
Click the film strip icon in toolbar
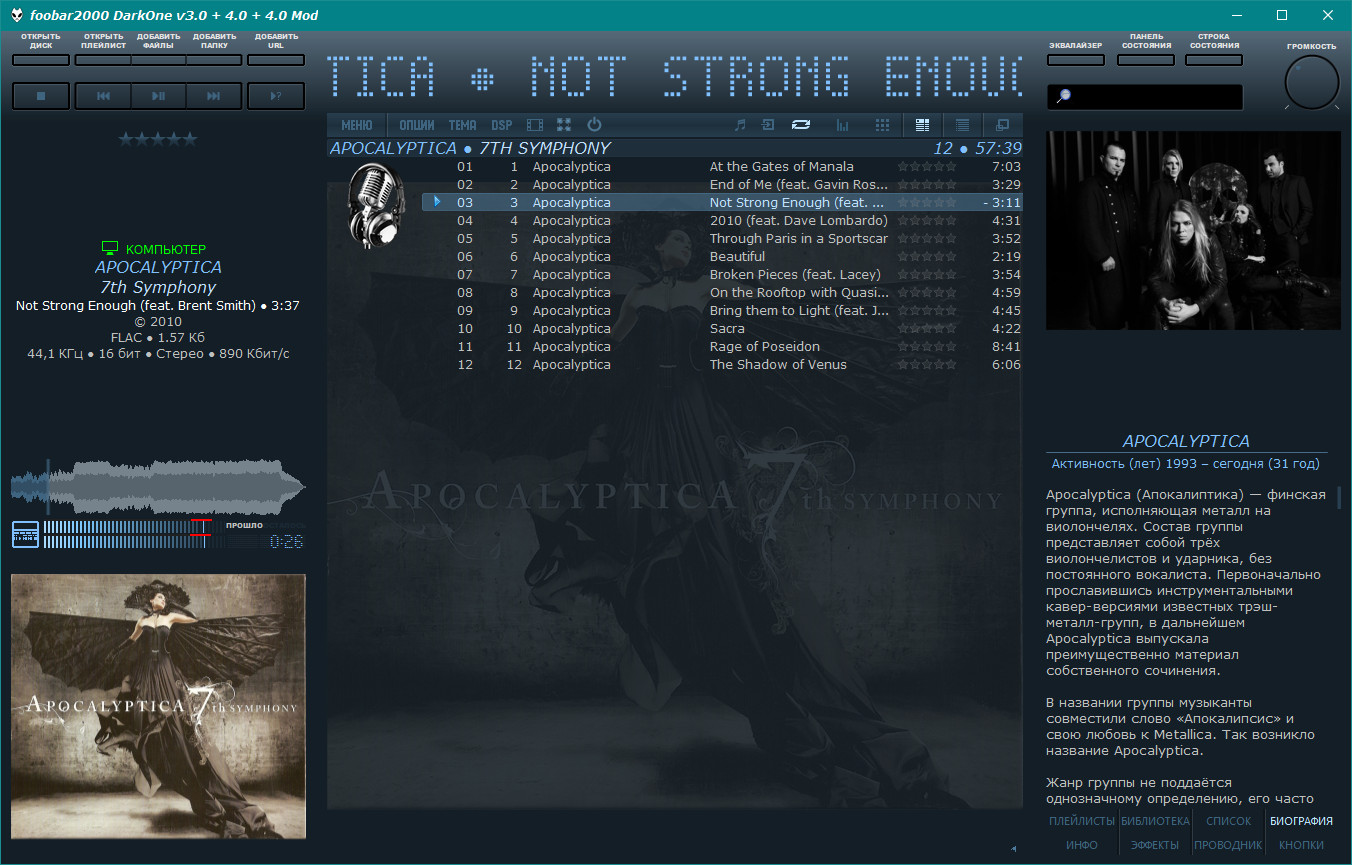click(535, 125)
